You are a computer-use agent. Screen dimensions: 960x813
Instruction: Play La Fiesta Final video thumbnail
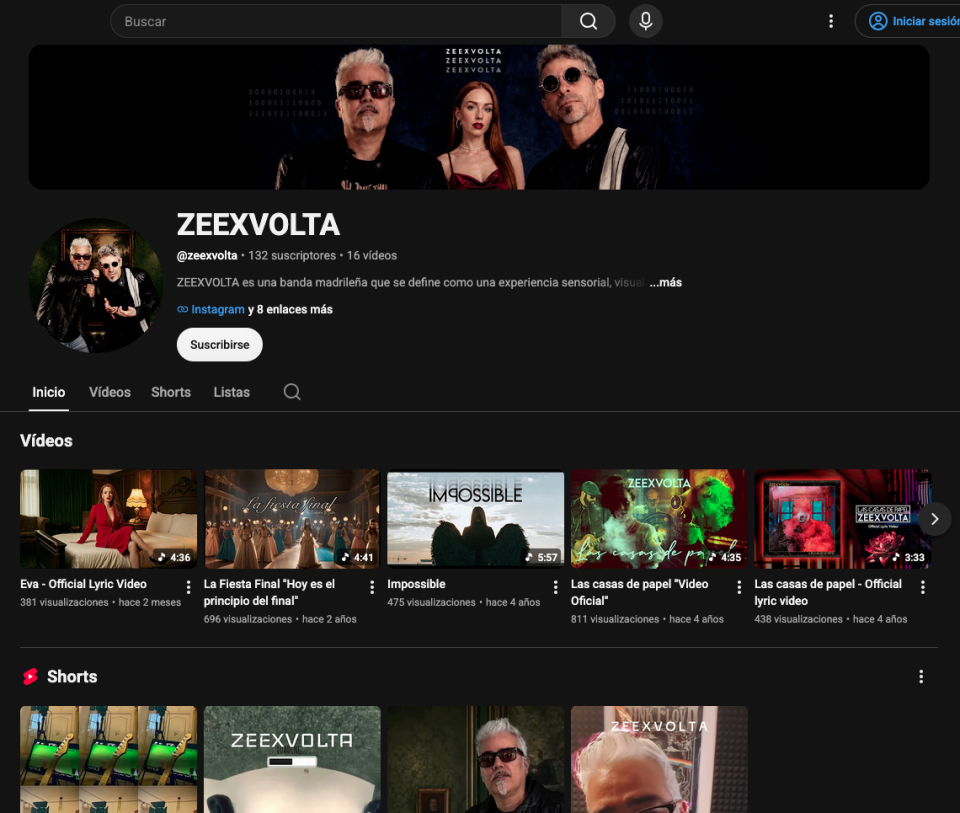(x=292, y=519)
